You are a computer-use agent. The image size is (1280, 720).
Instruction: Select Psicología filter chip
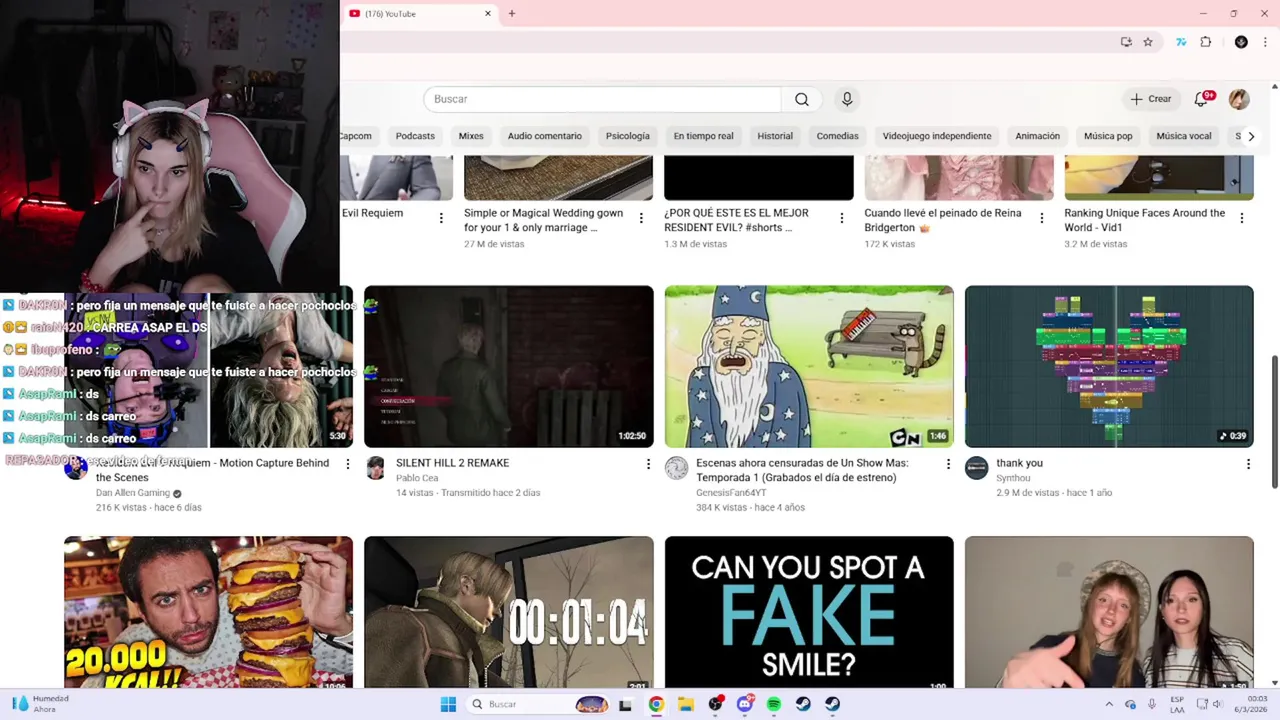[628, 136]
